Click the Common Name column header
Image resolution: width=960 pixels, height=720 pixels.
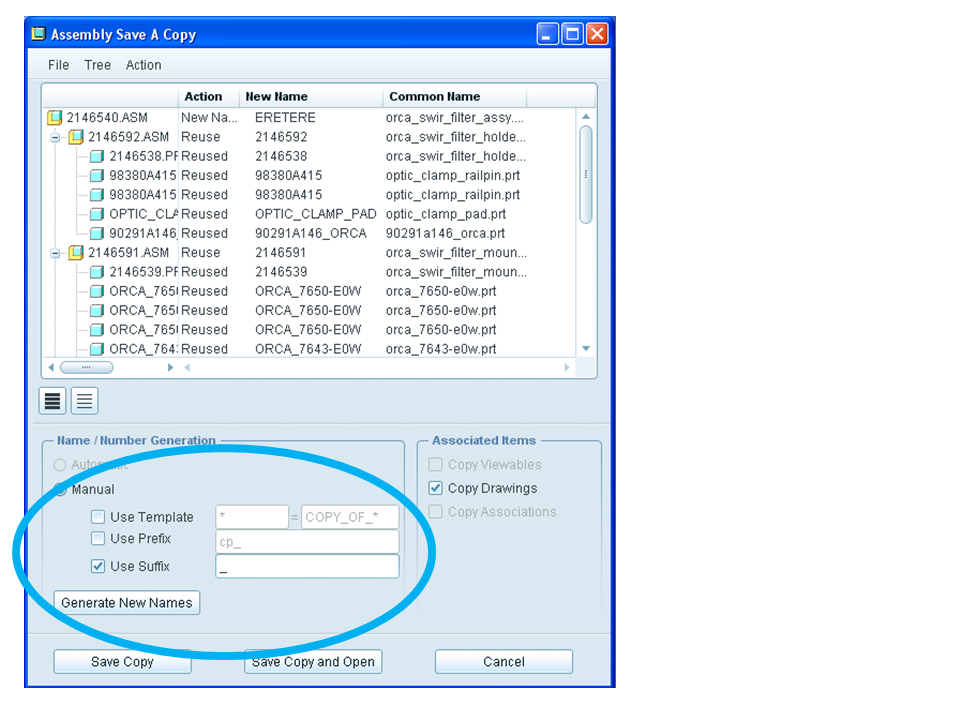tap(455, 97)
